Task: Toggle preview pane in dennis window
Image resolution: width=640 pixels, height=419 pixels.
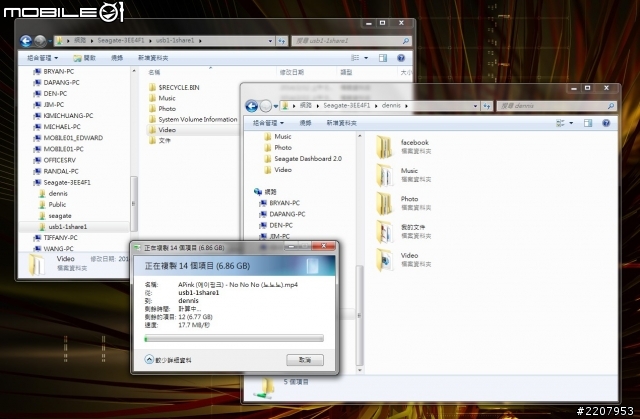Action: click(588, 123)
